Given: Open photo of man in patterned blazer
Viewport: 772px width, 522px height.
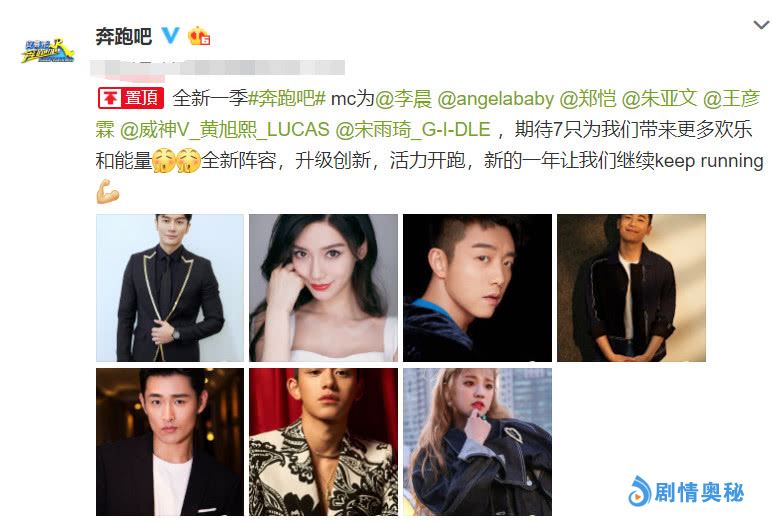Looking at the screenshot, I should [323, 442].
